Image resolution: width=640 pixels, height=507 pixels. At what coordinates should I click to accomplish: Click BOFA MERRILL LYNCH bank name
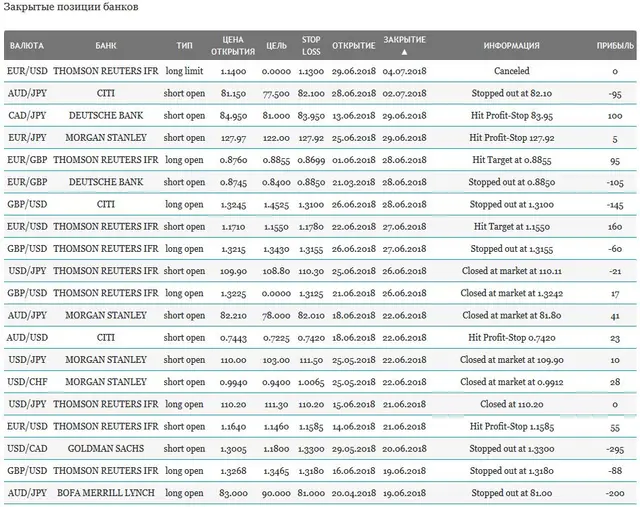(106, 493)
